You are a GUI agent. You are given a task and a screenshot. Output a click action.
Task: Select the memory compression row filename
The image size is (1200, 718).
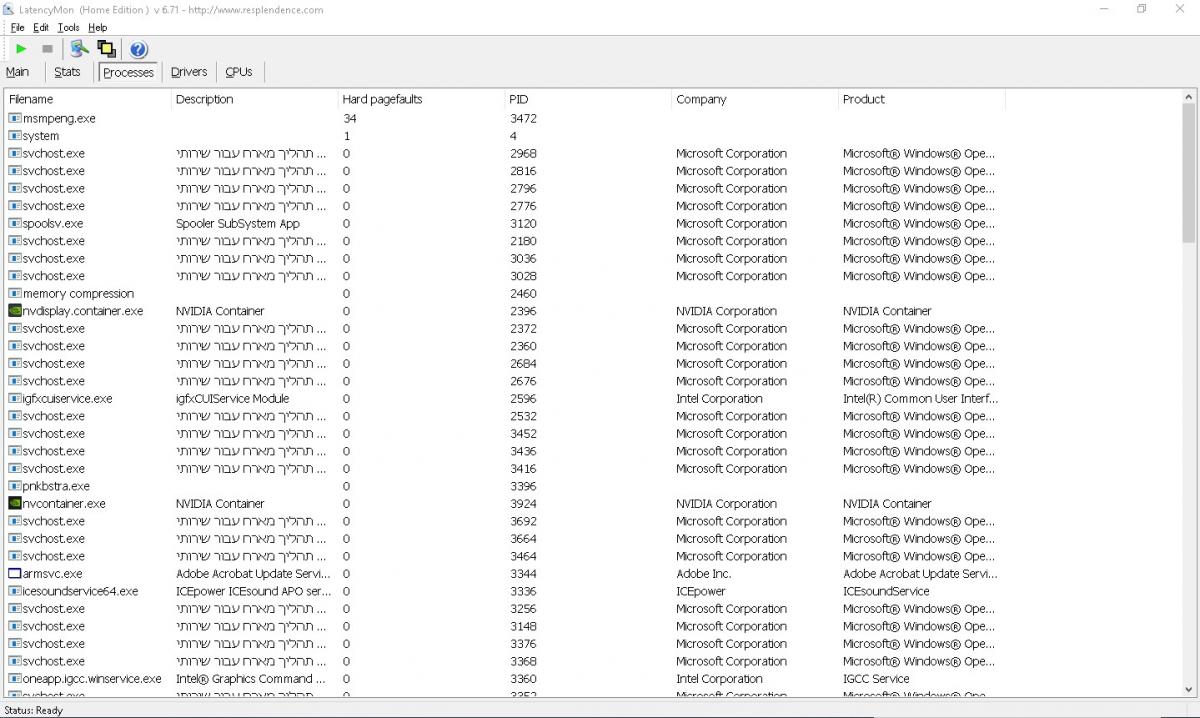(x=78, y=293)
